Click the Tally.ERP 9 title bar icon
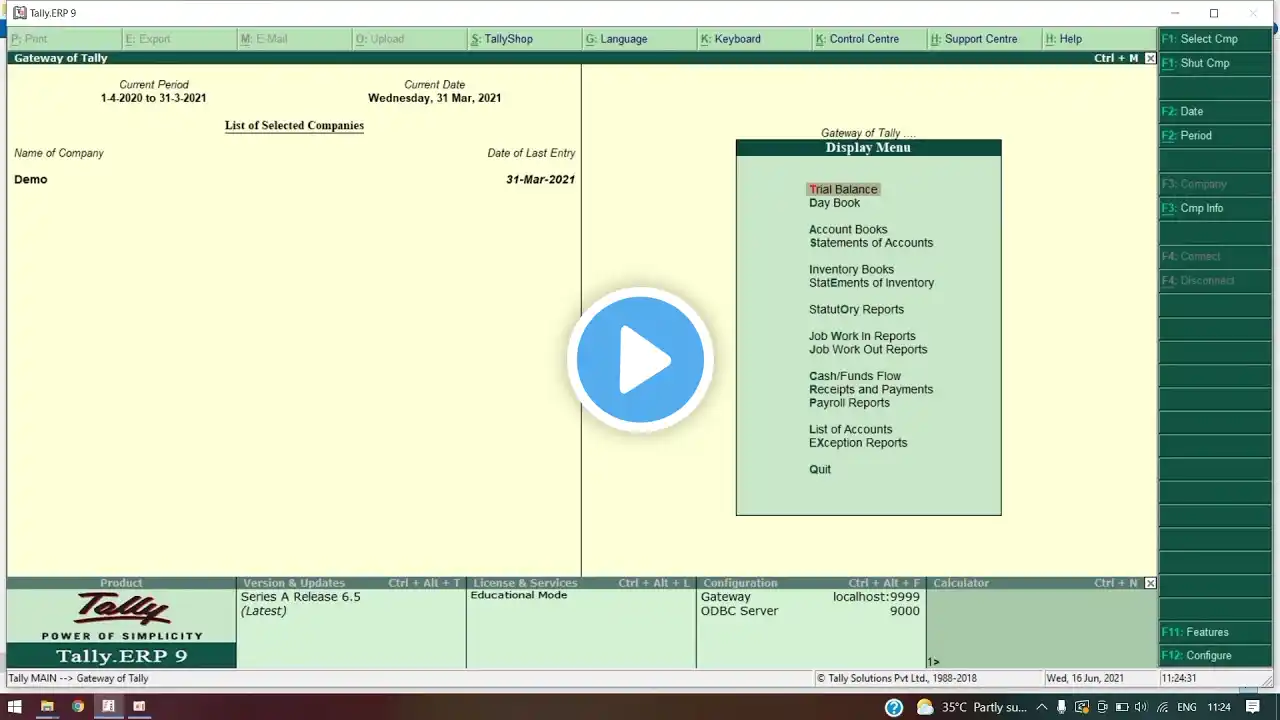Screen dimensions: 1280x720 tap(19, 13)
